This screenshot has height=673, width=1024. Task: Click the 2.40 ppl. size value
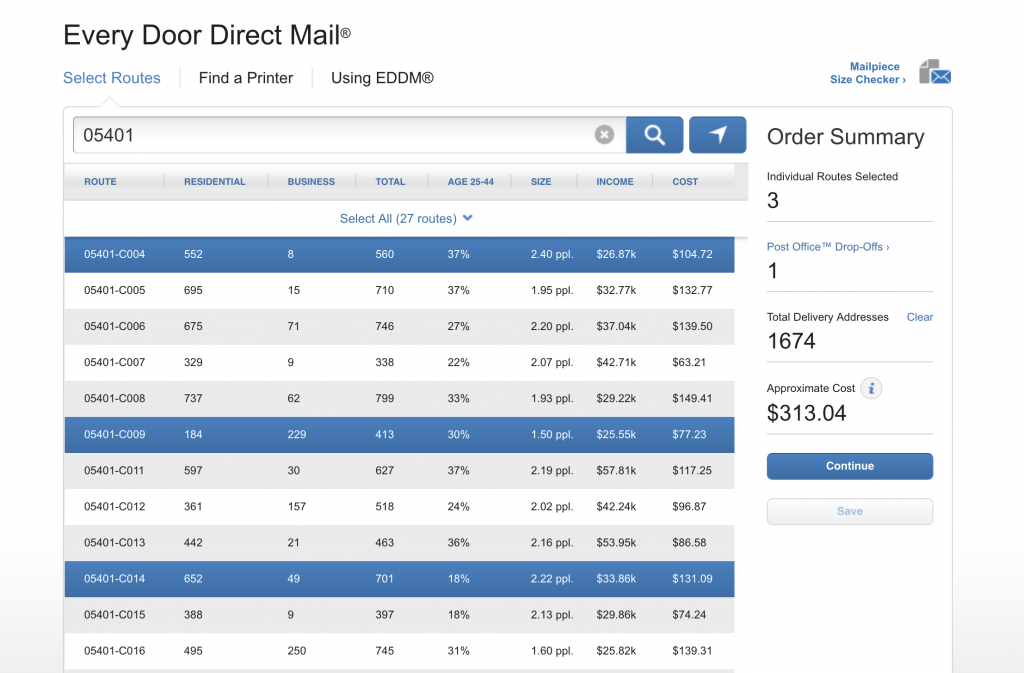pos(552,255)
